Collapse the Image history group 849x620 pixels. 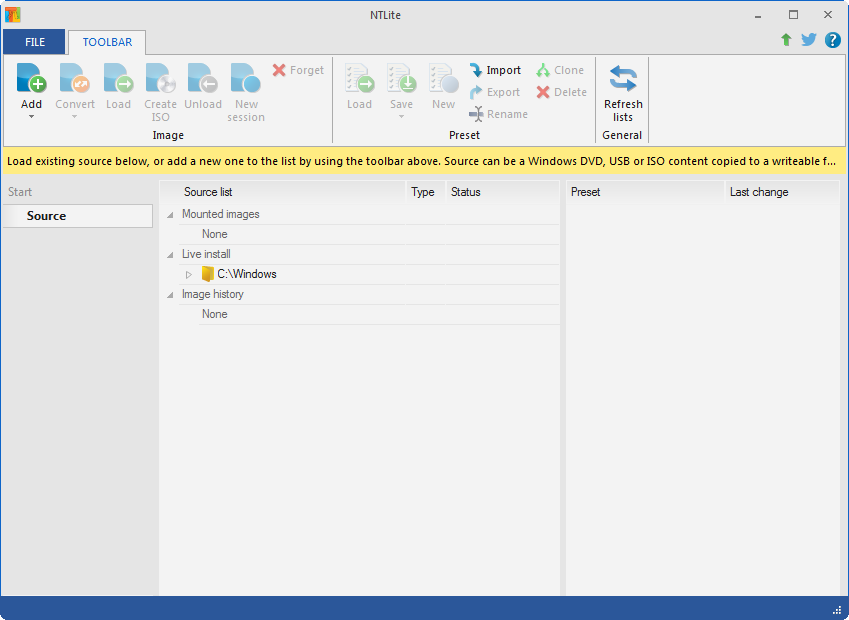point(170,295)
